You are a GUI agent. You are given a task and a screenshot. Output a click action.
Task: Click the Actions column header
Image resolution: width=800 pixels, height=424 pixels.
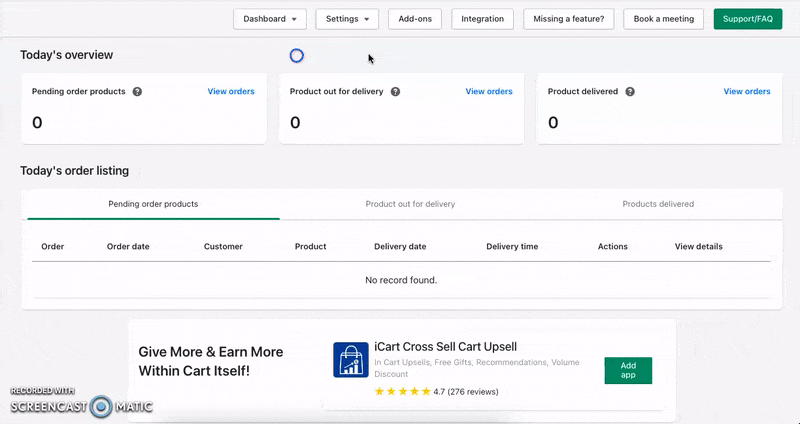click(x=612, y=246)
